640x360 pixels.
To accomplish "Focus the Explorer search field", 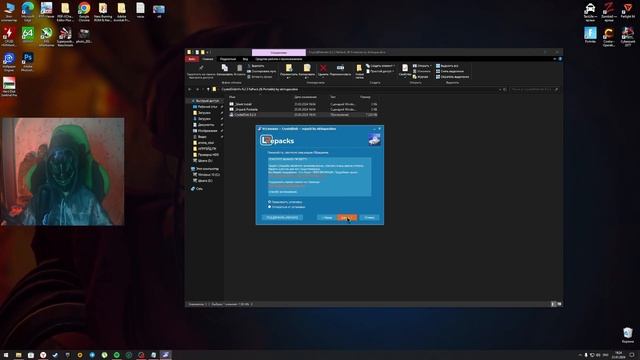I will [x=534, y=89].
